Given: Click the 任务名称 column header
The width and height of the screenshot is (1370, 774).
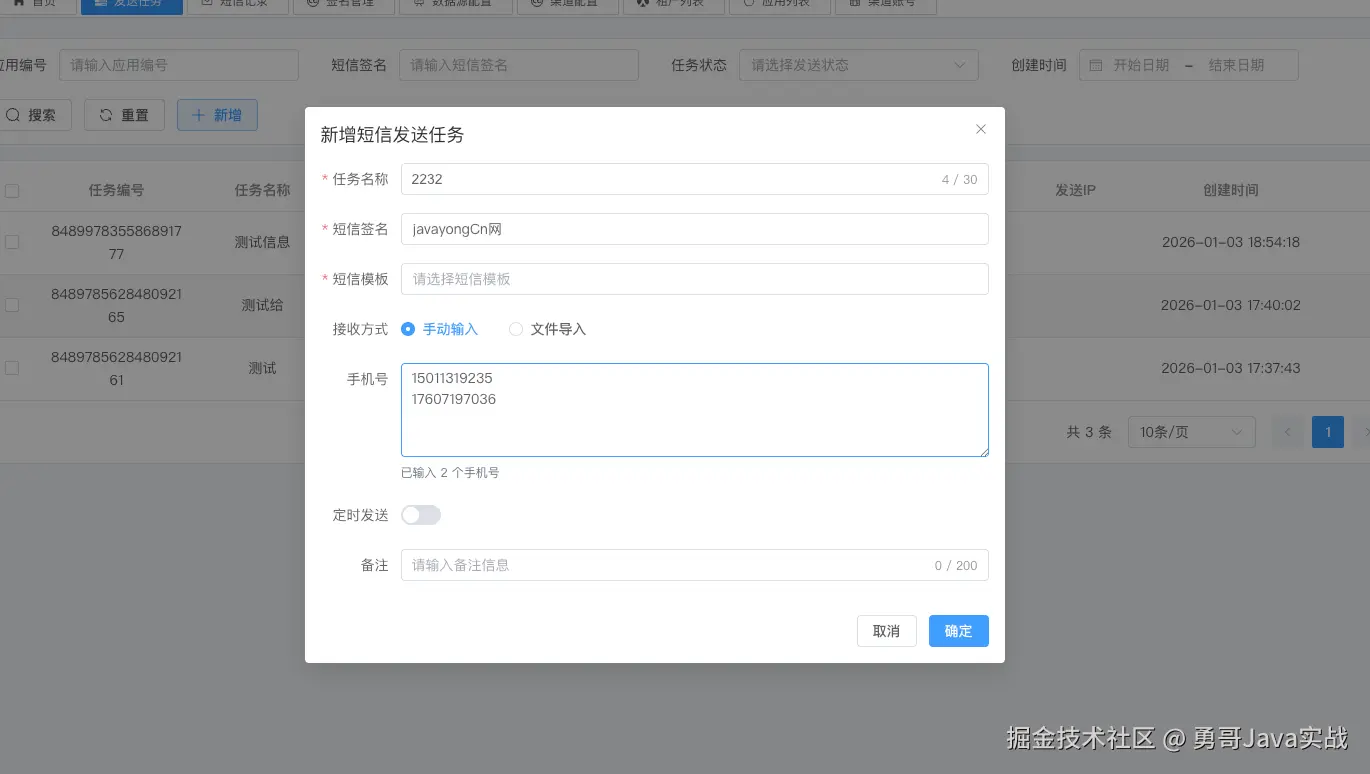Looking at the screenshot, I should 262,190.
